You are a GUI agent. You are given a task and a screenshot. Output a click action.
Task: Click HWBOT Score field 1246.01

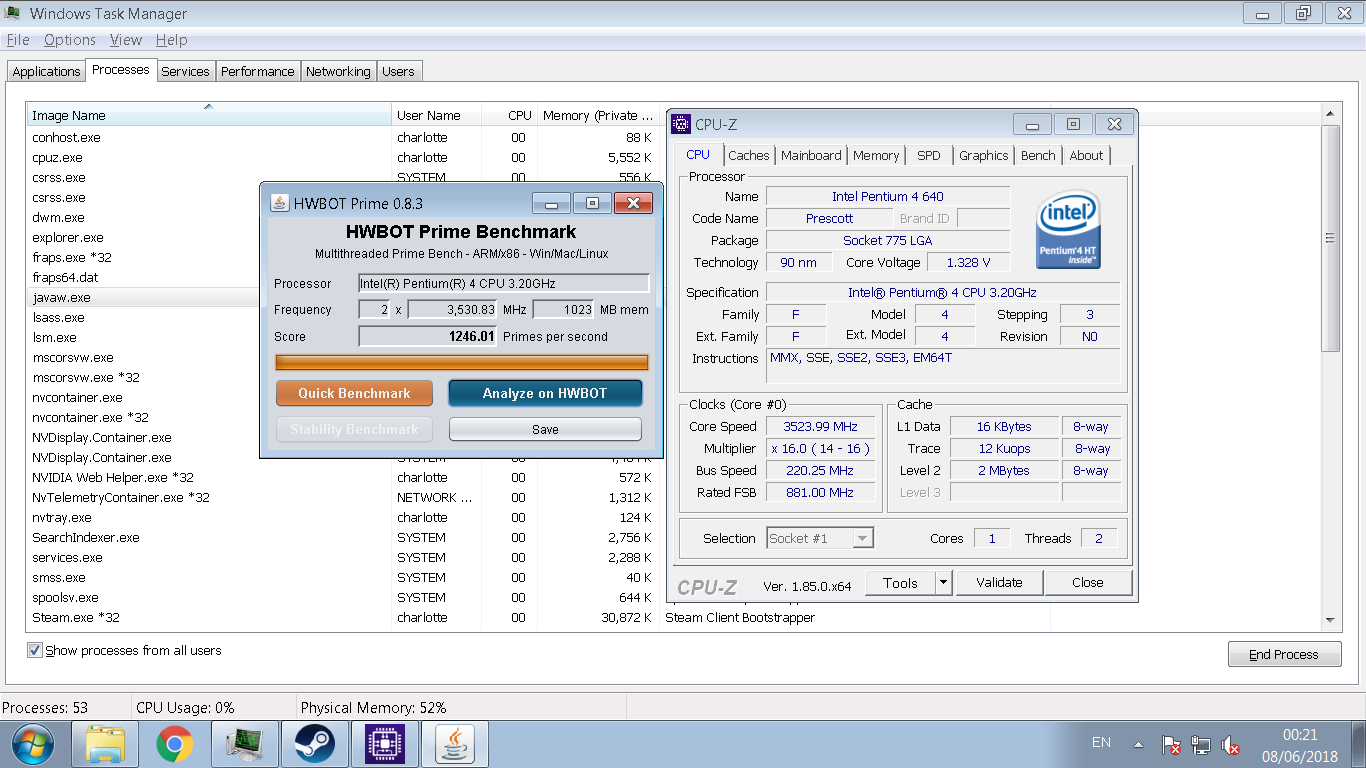coord(428,336)
